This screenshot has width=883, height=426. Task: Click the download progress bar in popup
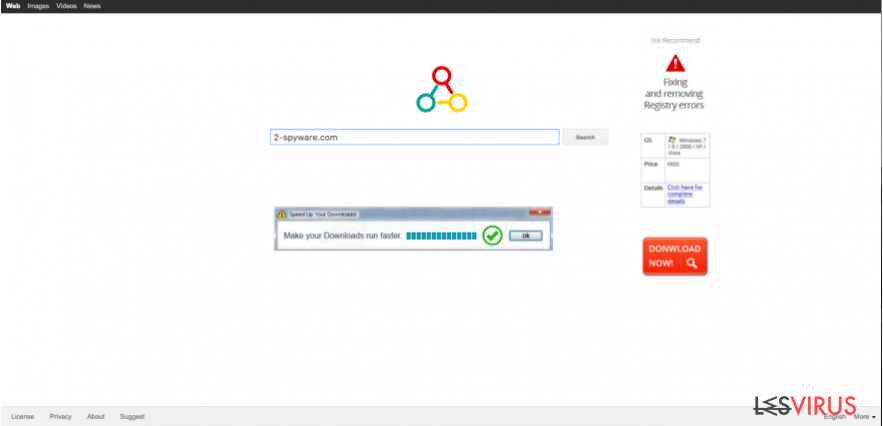[441, 236]
